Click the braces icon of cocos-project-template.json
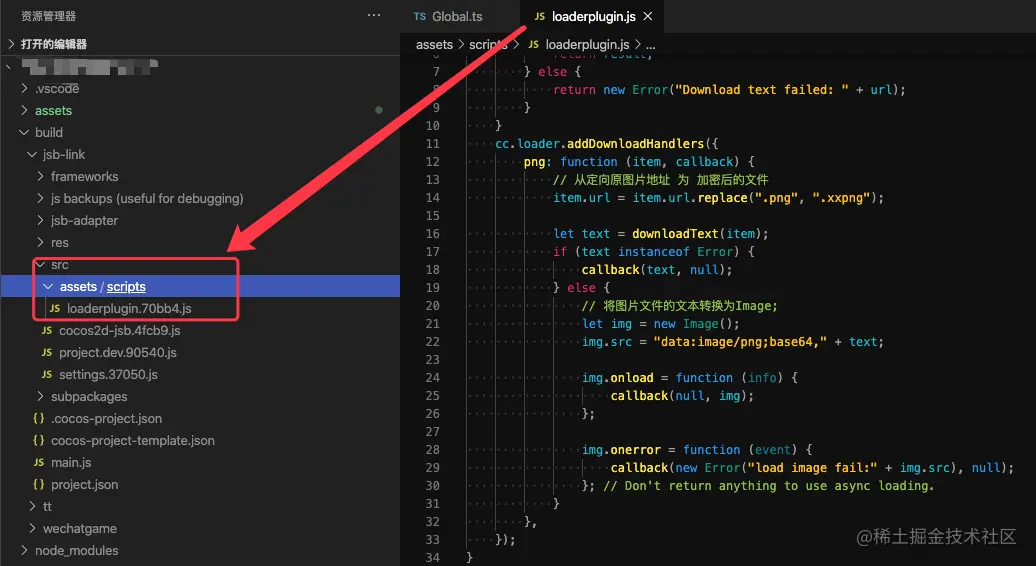The width and height of the screenshot is (1036, 566). point(39,441)
